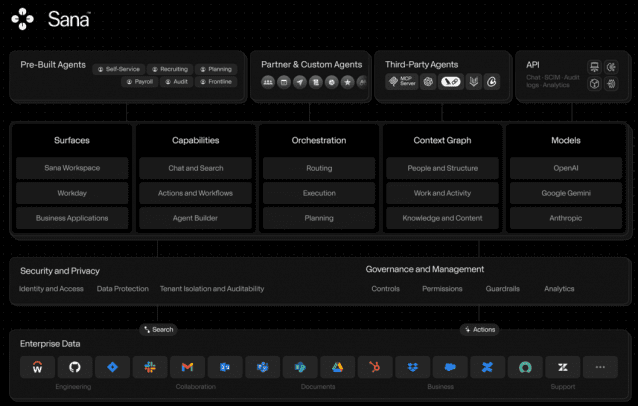Click the "Engineering" category label
Image resolution: width=638 pixels, height=406 pixels.
click(73, 387)
